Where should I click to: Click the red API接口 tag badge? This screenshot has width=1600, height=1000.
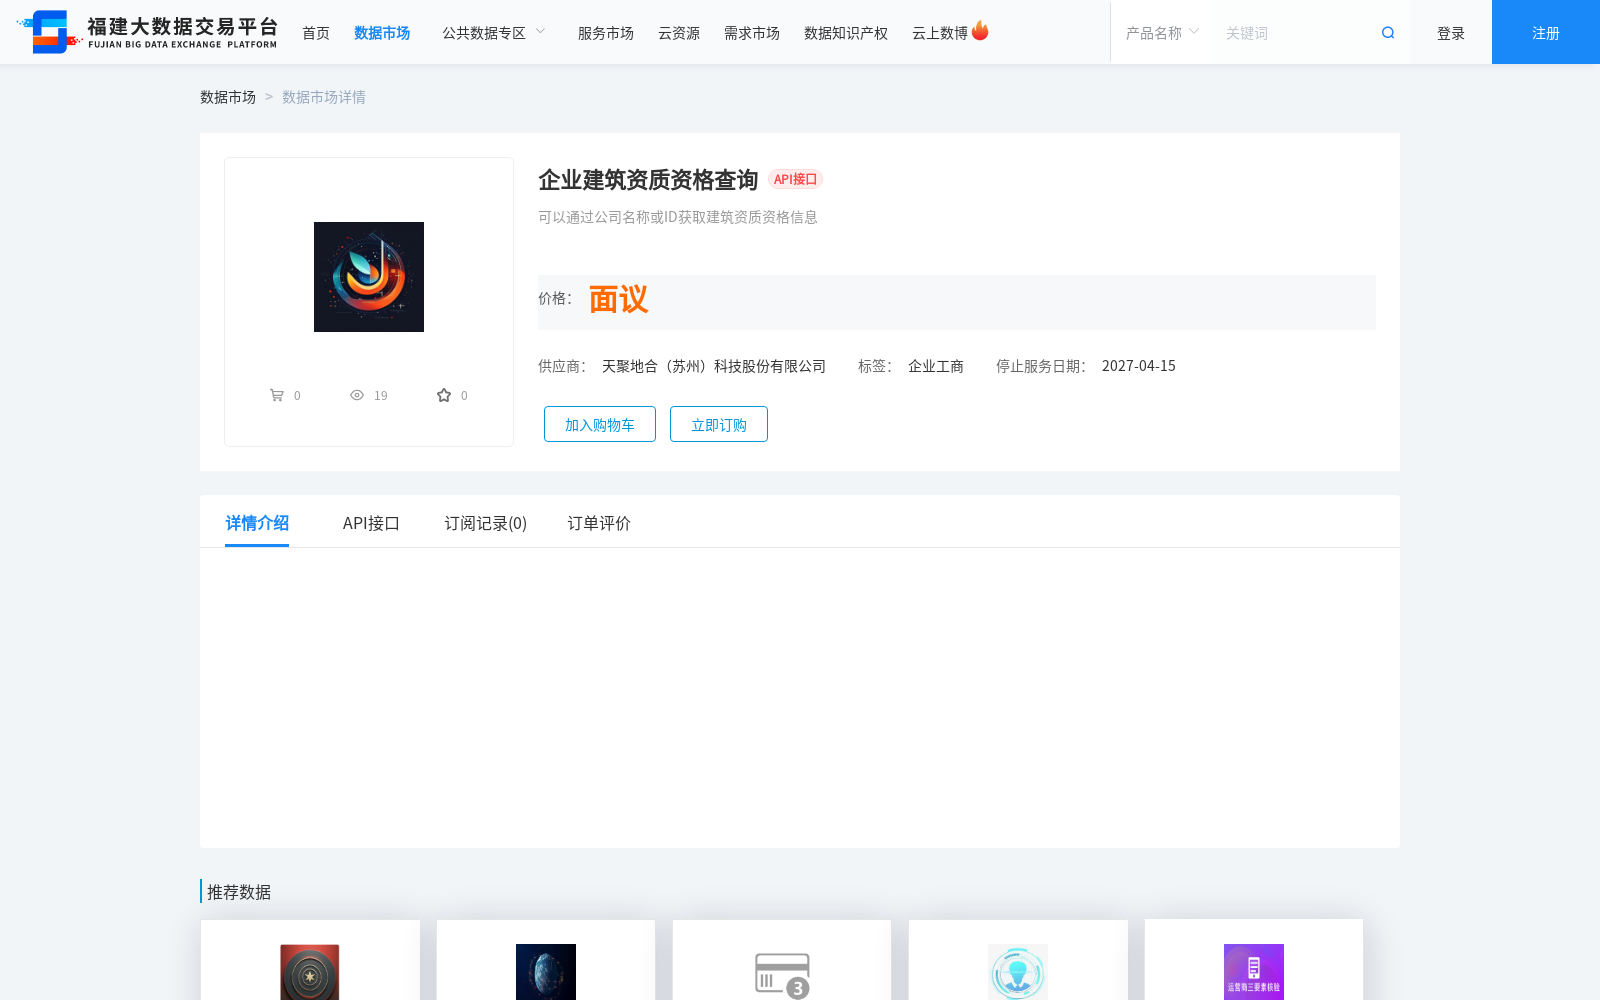click(796, 179)
